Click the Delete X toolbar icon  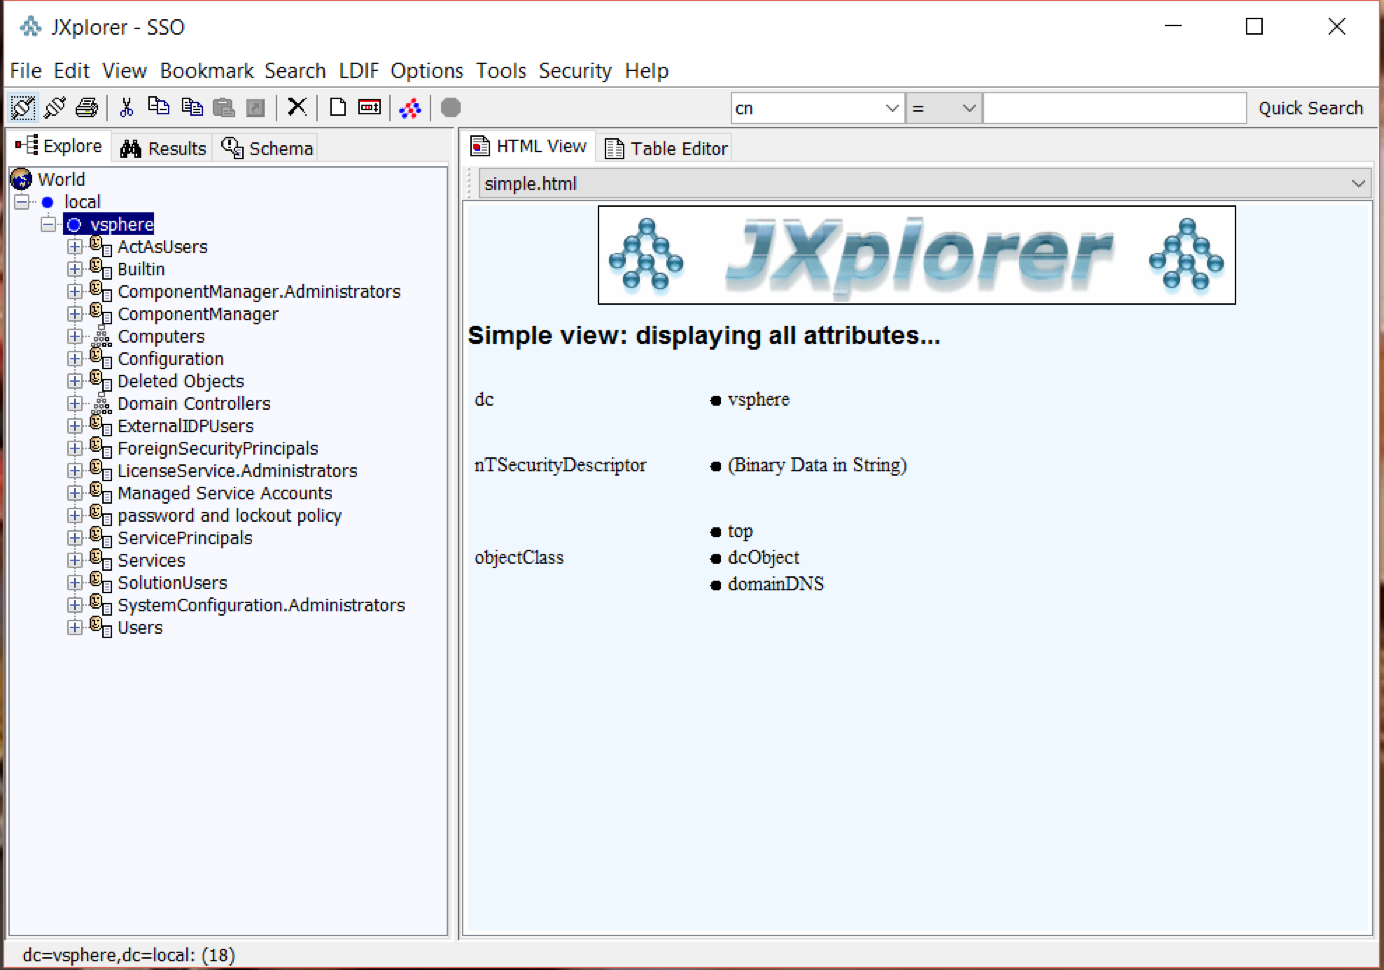[297, 107]
